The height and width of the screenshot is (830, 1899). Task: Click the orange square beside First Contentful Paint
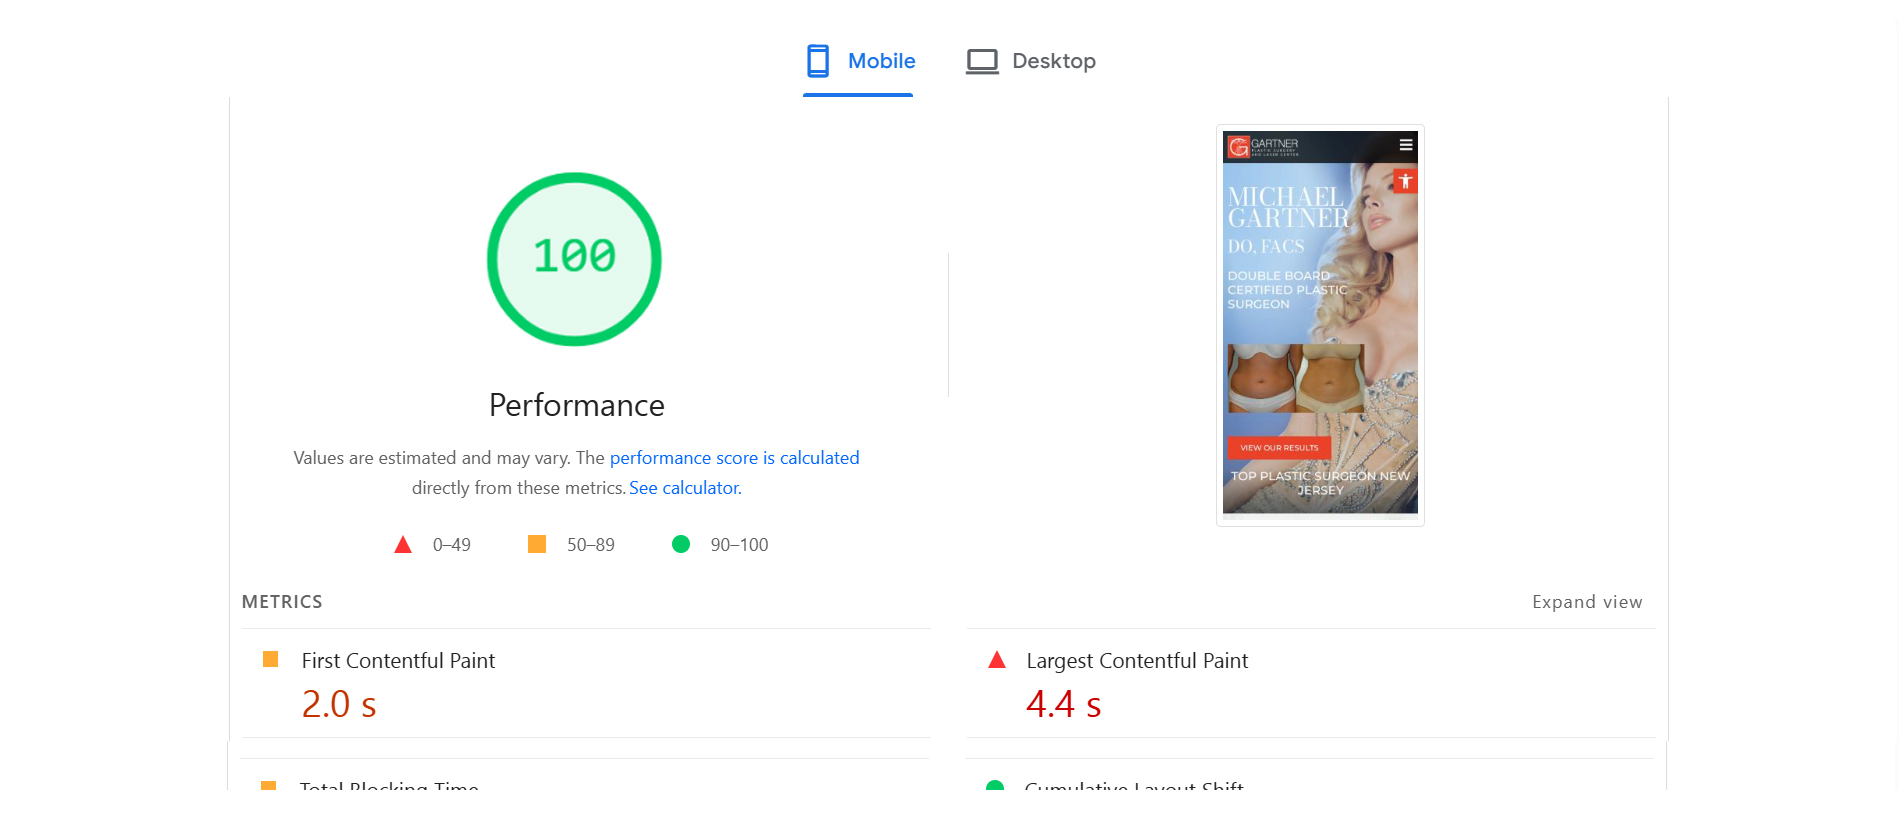(270, 660)
